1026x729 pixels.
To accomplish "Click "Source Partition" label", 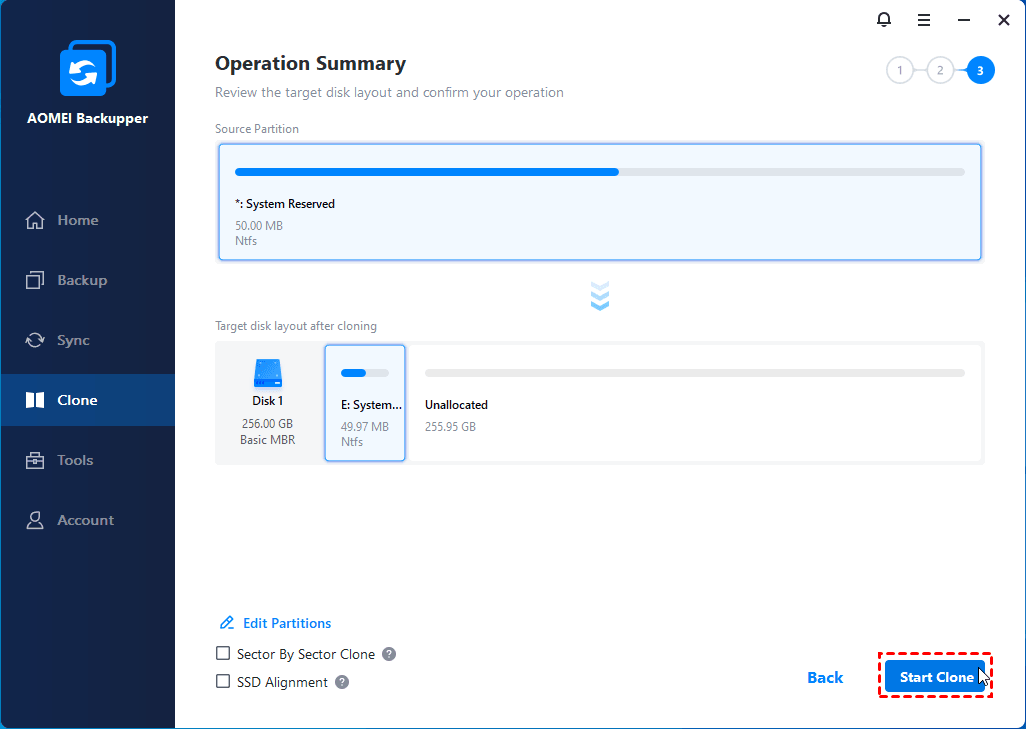I will (x=256, y=129).
